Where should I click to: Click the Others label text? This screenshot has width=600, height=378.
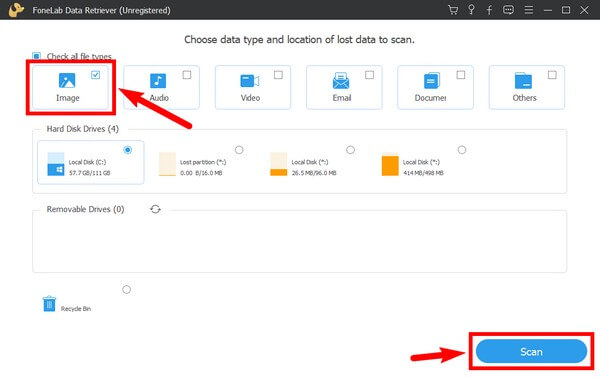pyautogui.click(x=525, y=98)
